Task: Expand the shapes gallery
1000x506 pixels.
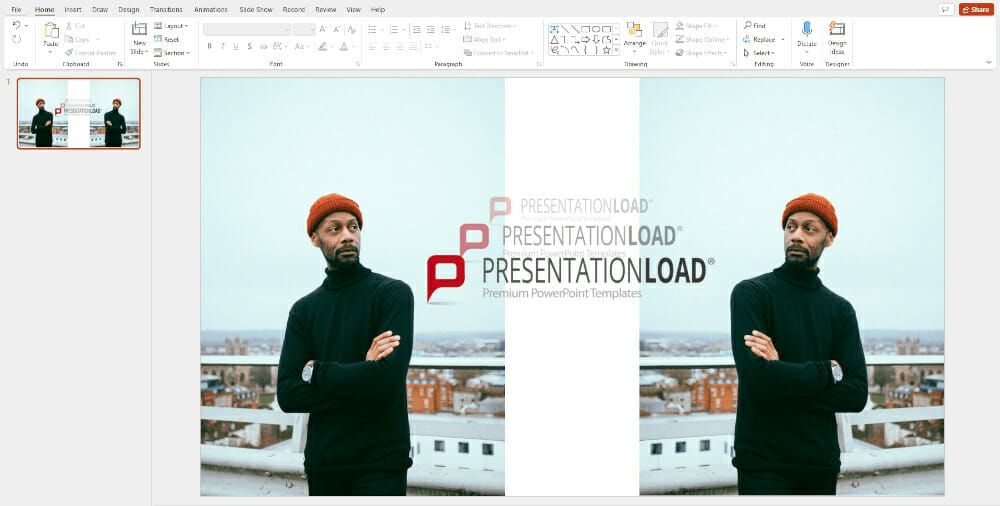Action: click(x=617, y=50)
